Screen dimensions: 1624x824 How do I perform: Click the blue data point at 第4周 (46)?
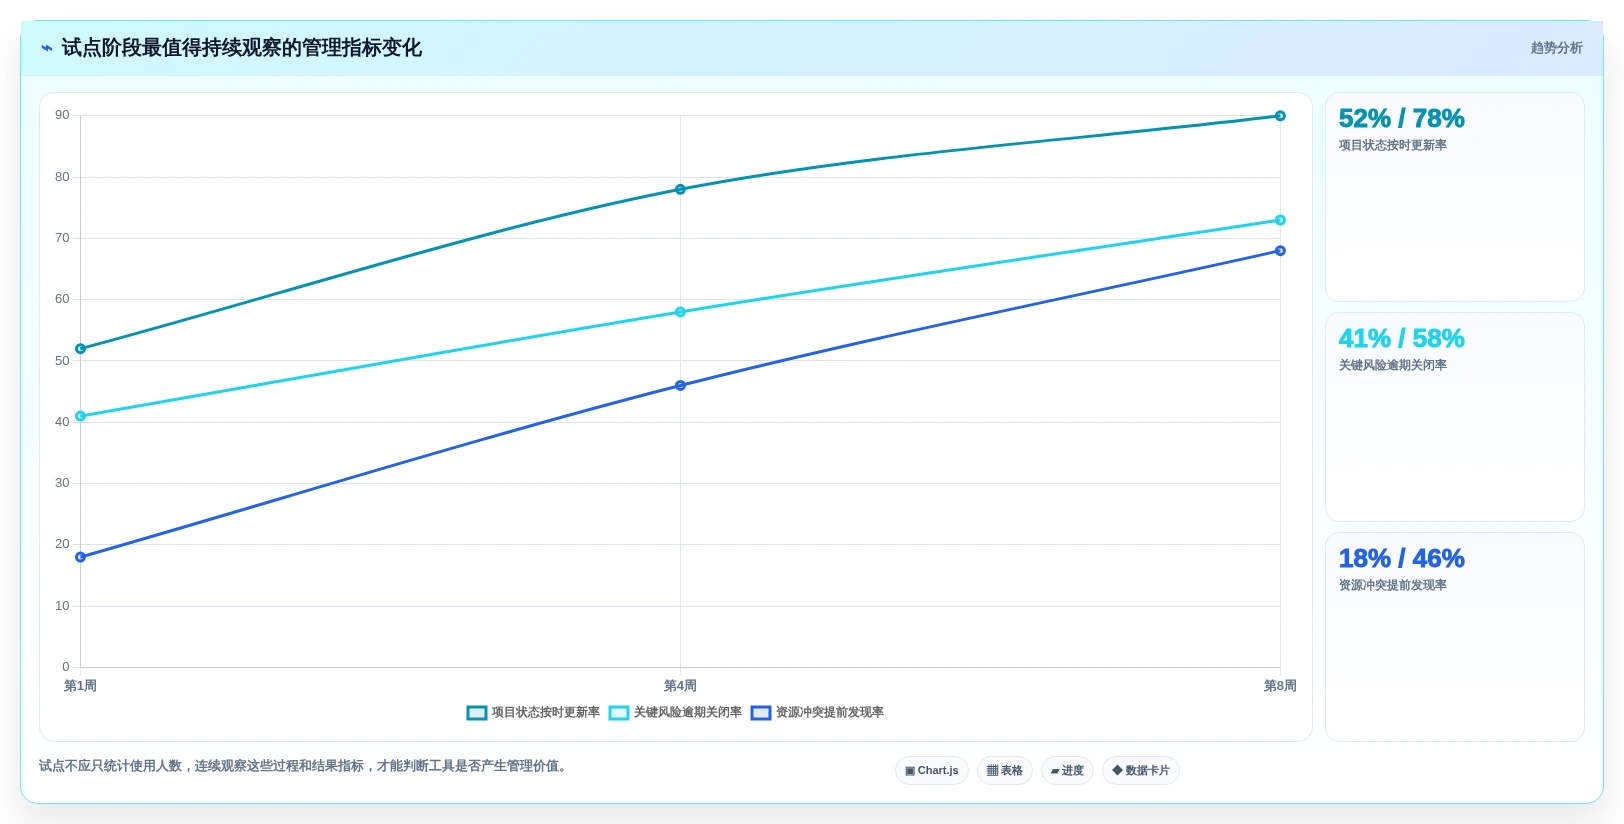[680, 385]
